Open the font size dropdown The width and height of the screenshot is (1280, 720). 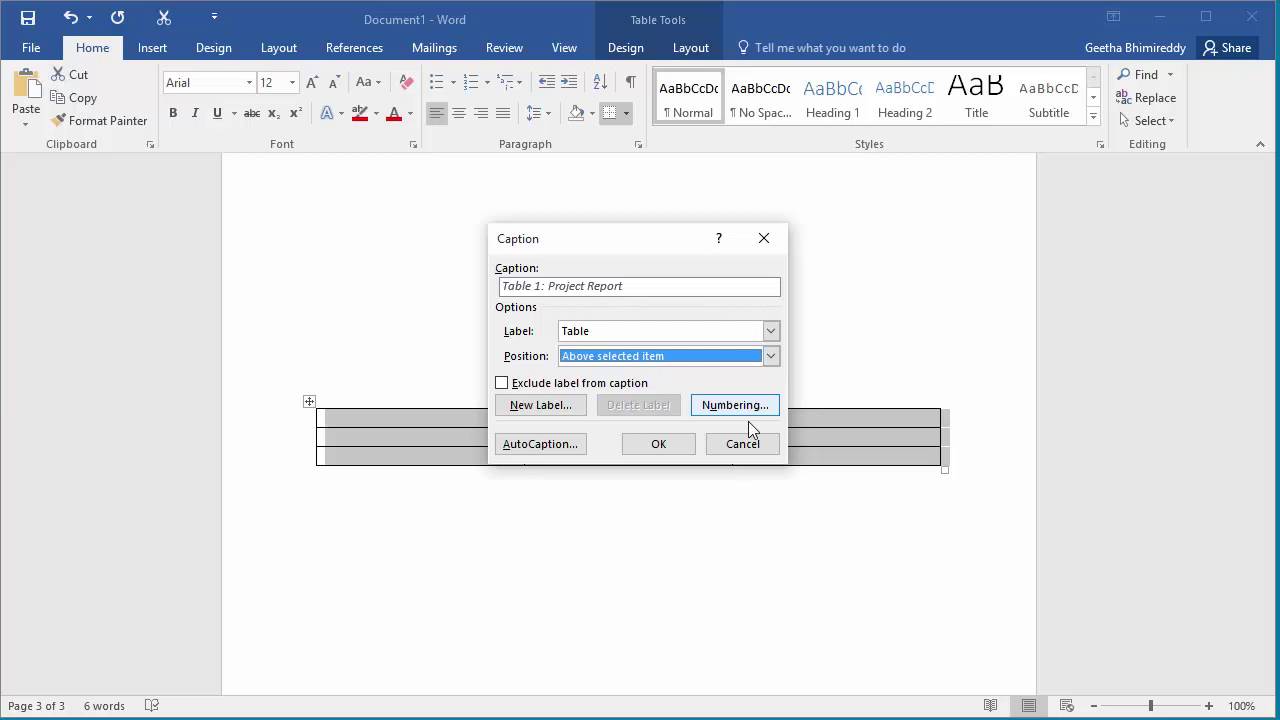pos(292,83)
